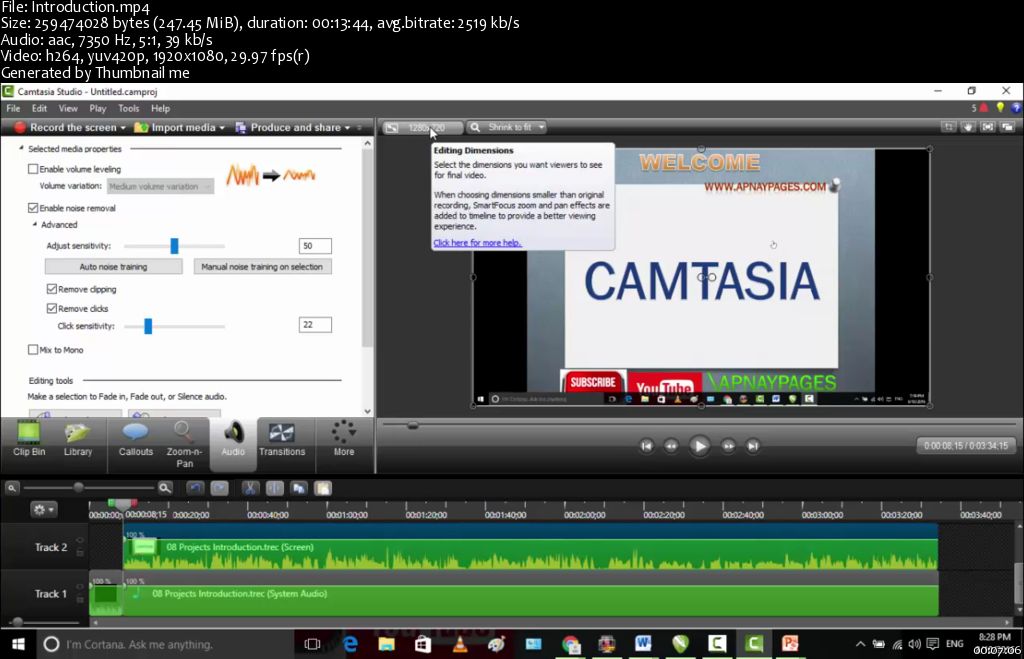Open the File menu

[13, 108]
